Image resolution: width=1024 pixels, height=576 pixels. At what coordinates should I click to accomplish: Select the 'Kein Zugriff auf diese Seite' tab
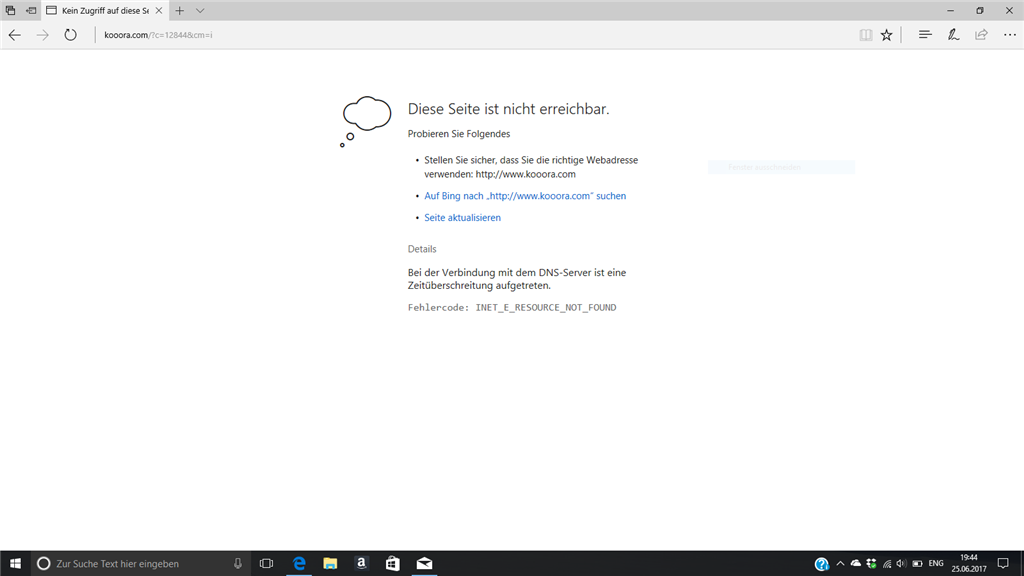click(x=104, y=10)
